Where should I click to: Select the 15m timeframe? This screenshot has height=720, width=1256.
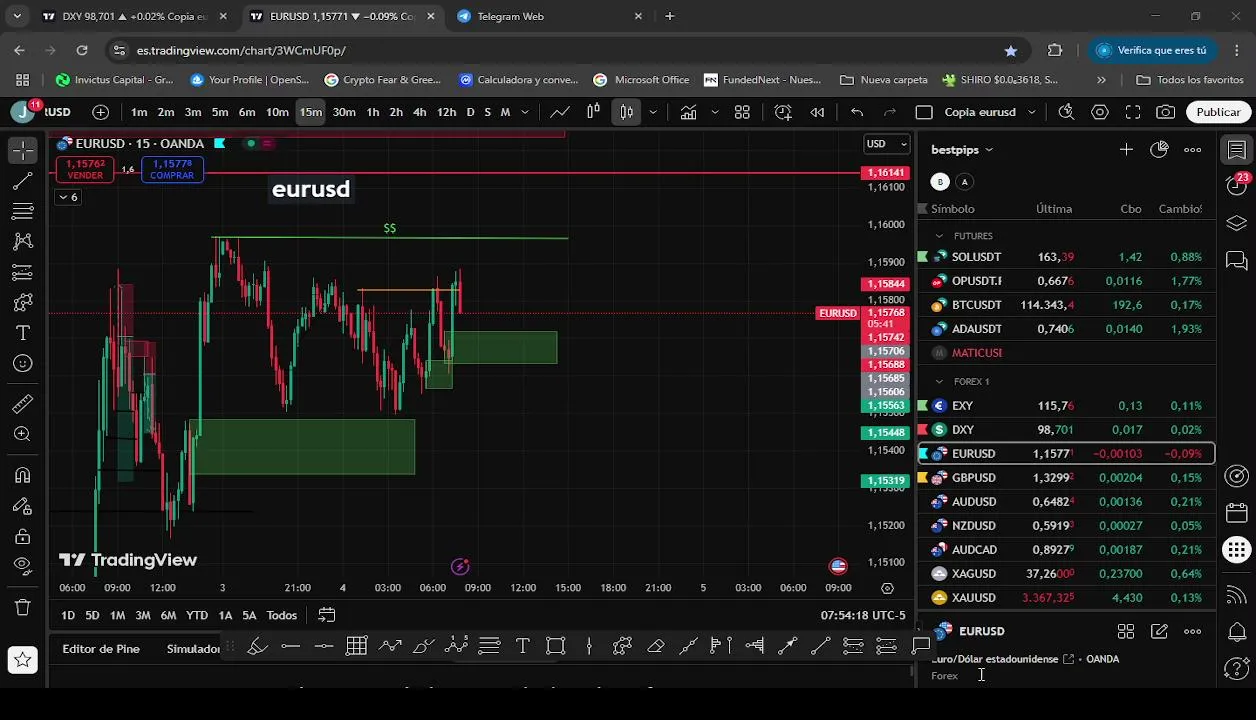click(311, 112)
